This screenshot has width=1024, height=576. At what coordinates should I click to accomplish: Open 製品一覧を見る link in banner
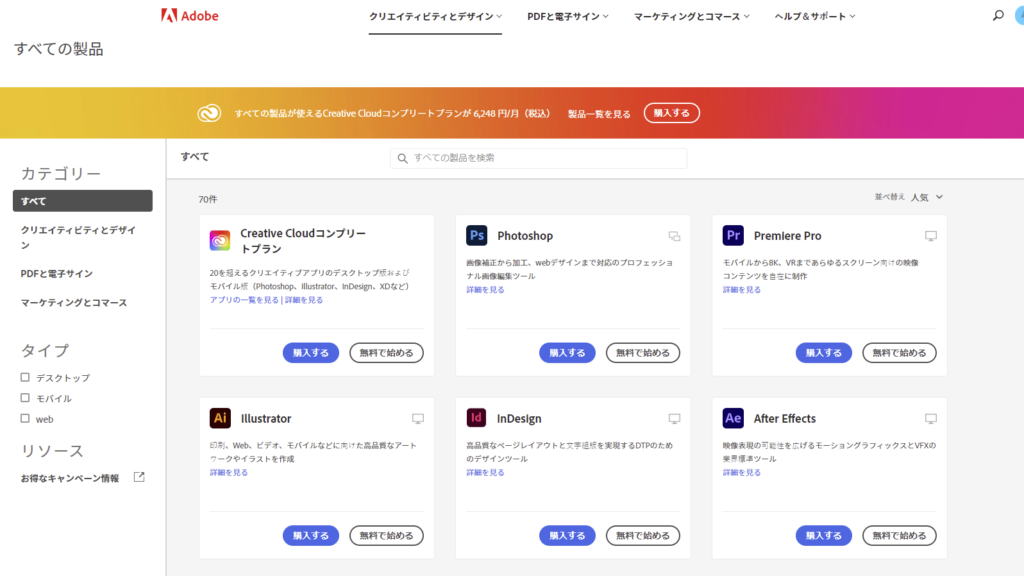pos(599,114)
